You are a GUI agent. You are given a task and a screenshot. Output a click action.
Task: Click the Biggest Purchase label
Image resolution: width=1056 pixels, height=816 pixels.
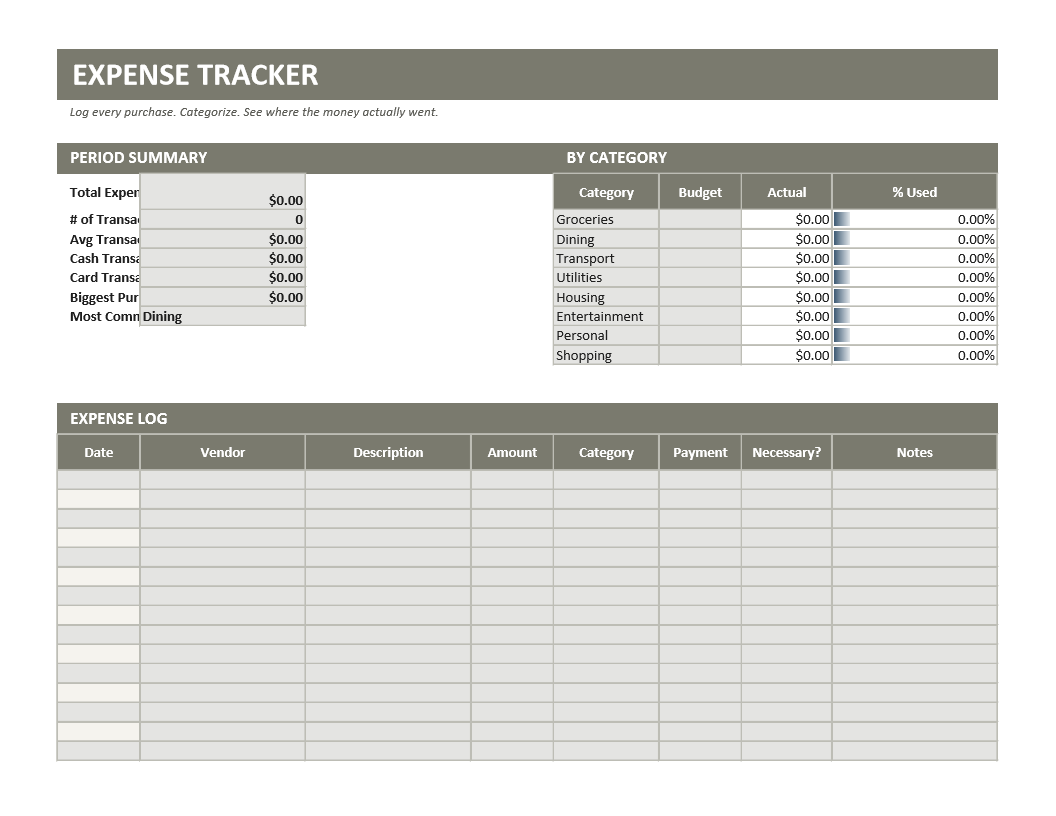tap(104, 298)
